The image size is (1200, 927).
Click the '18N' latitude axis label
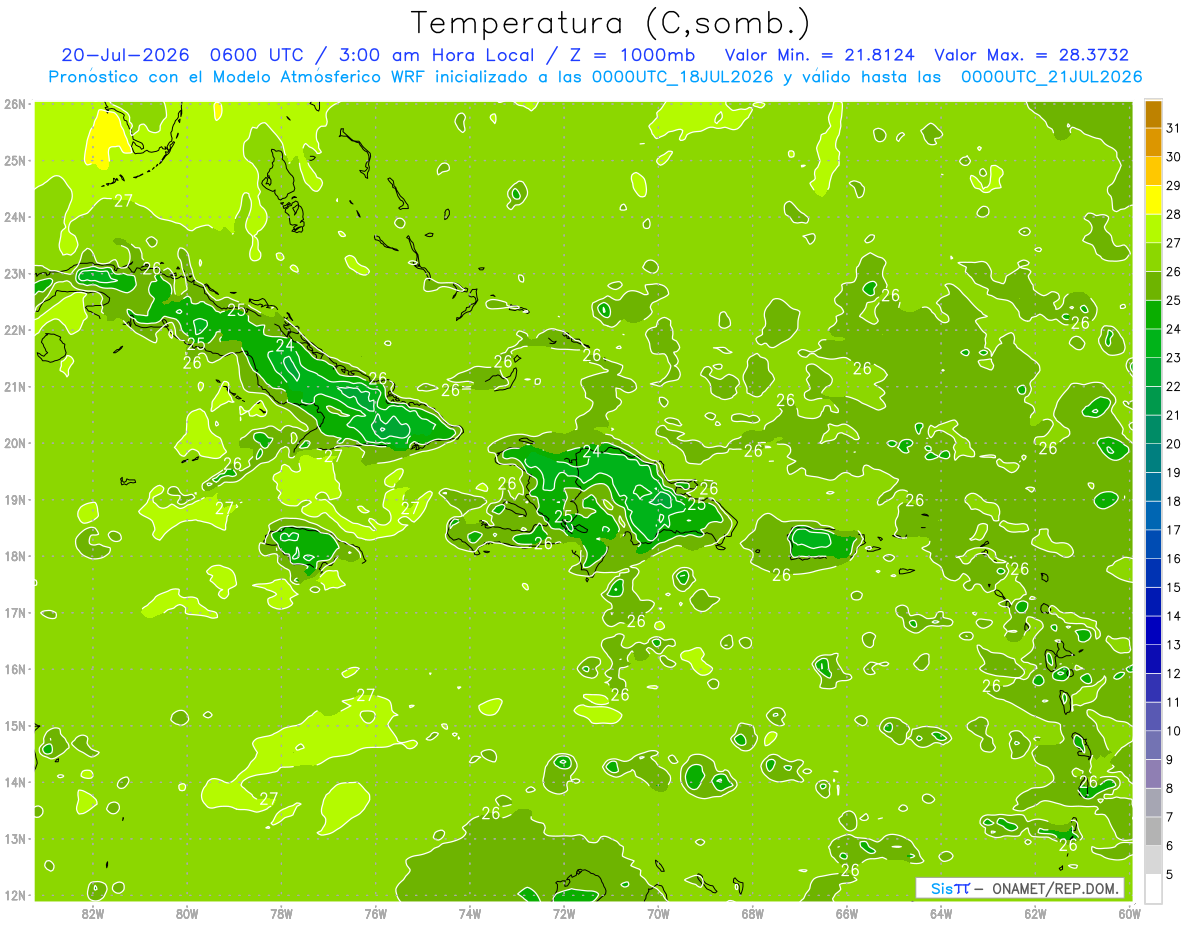[15, 556]
